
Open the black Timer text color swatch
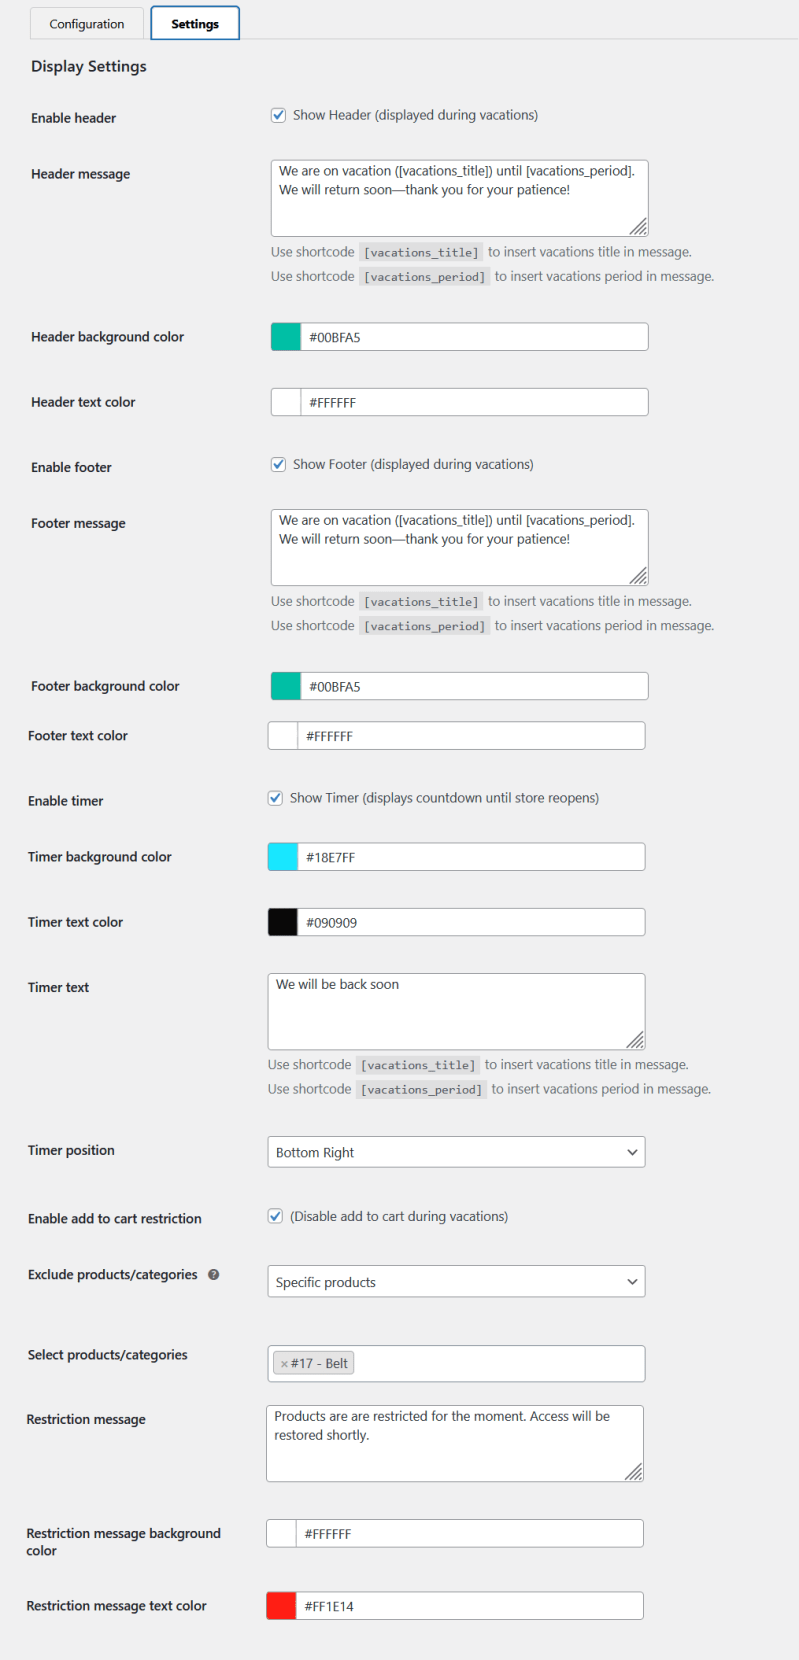point(279,921)
